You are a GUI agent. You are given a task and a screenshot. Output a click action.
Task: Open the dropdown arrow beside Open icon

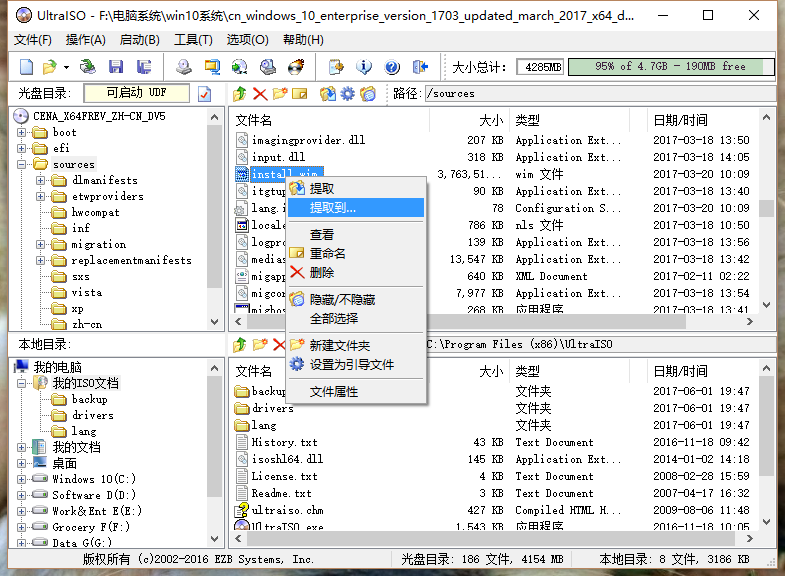tap(66, 67)
